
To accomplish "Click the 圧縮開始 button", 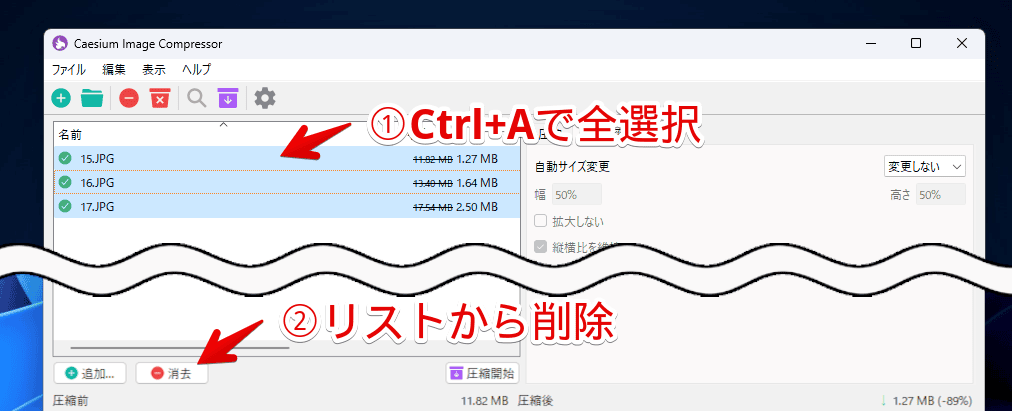I will click(x=483, y=373).
